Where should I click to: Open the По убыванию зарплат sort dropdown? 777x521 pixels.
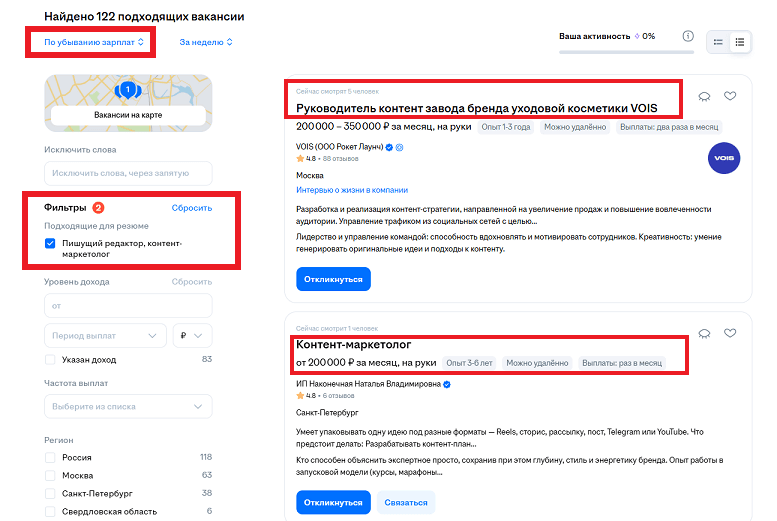tap(95, 42)
